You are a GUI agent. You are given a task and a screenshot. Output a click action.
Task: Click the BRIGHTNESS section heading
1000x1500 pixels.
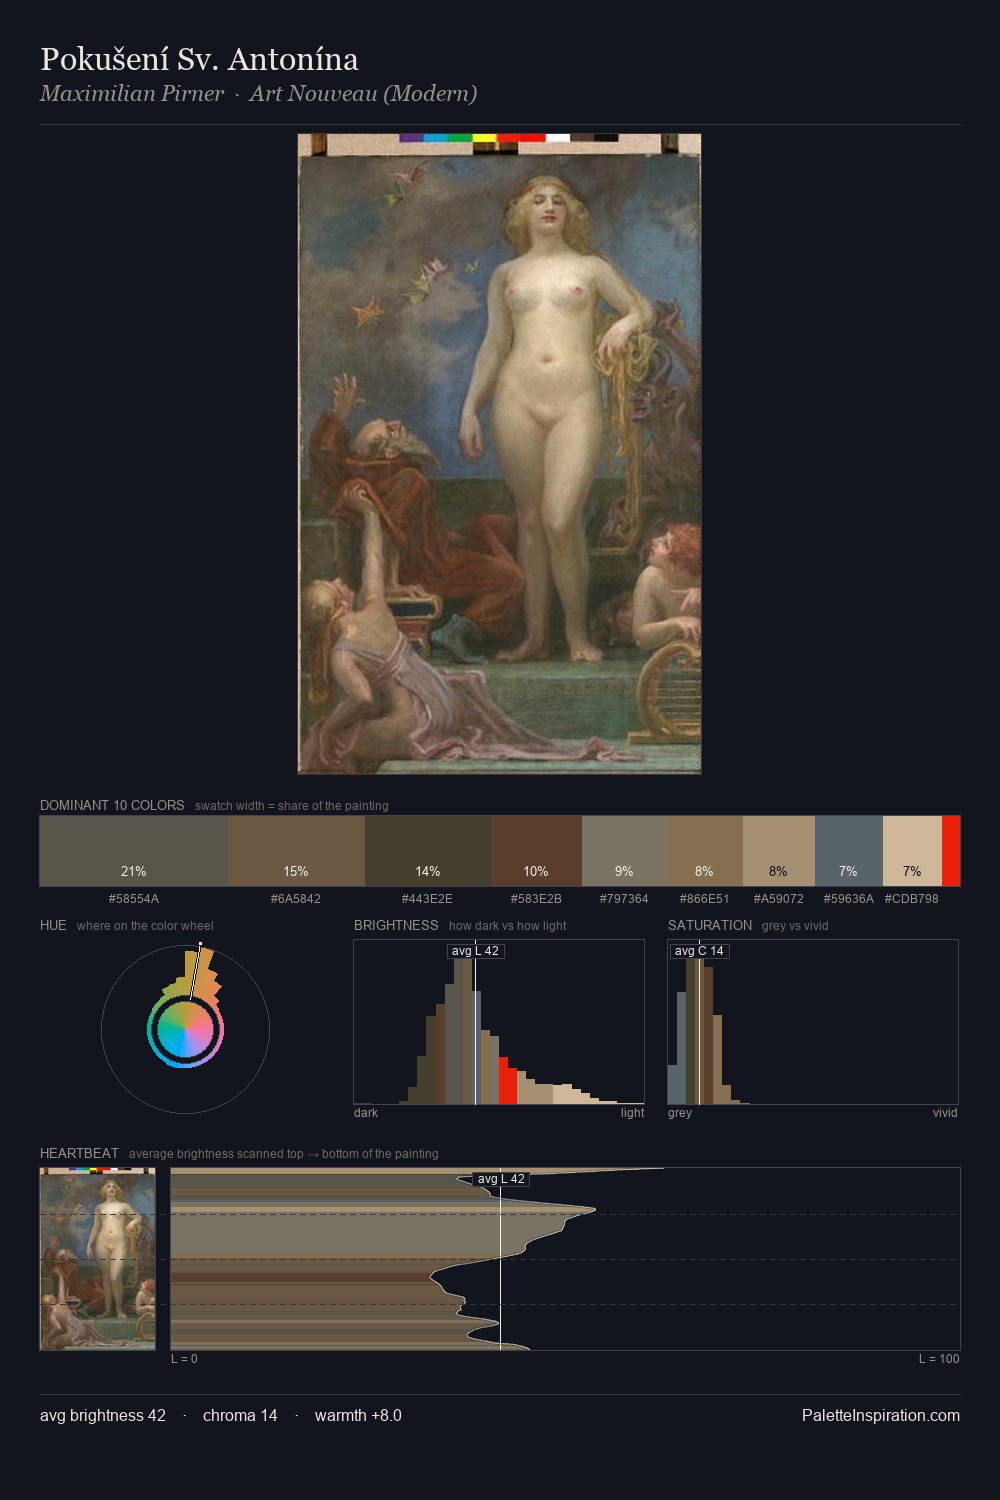pos(396,925)
